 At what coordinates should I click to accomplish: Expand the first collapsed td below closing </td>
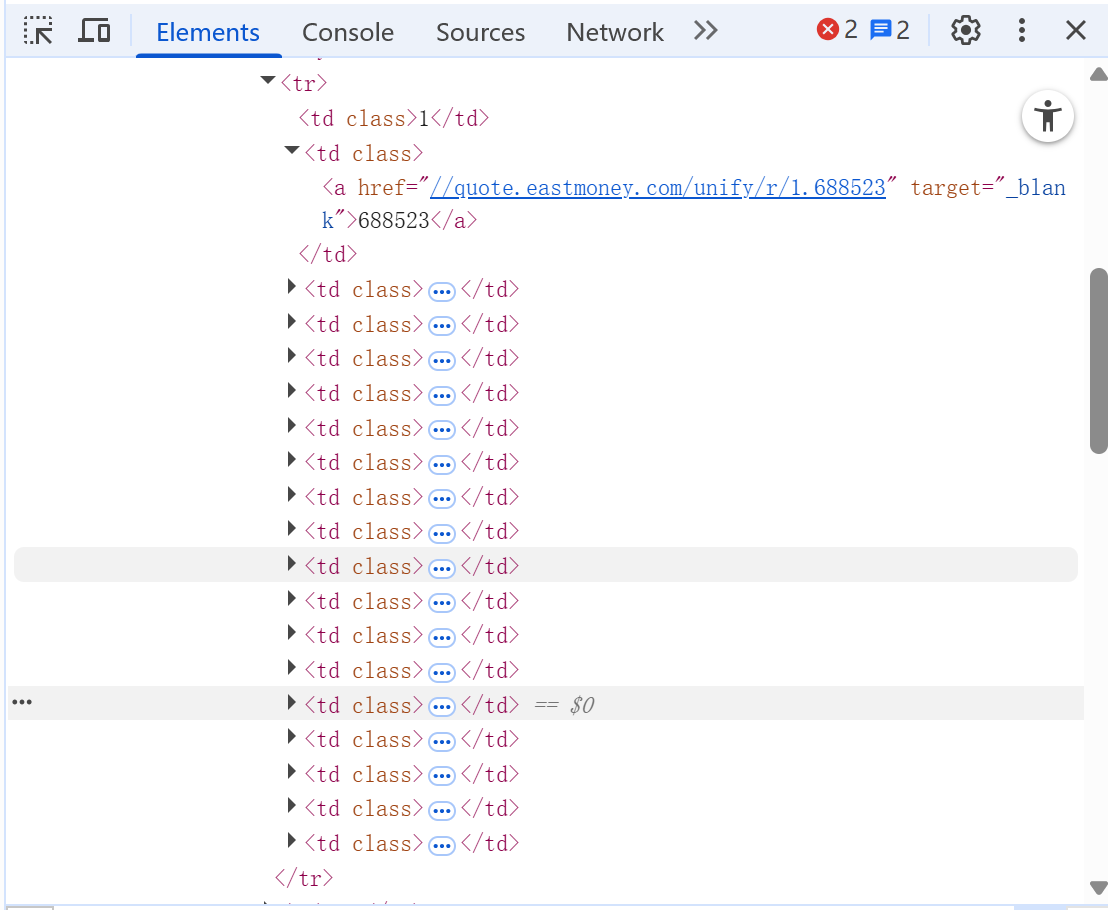click(291, 286)
